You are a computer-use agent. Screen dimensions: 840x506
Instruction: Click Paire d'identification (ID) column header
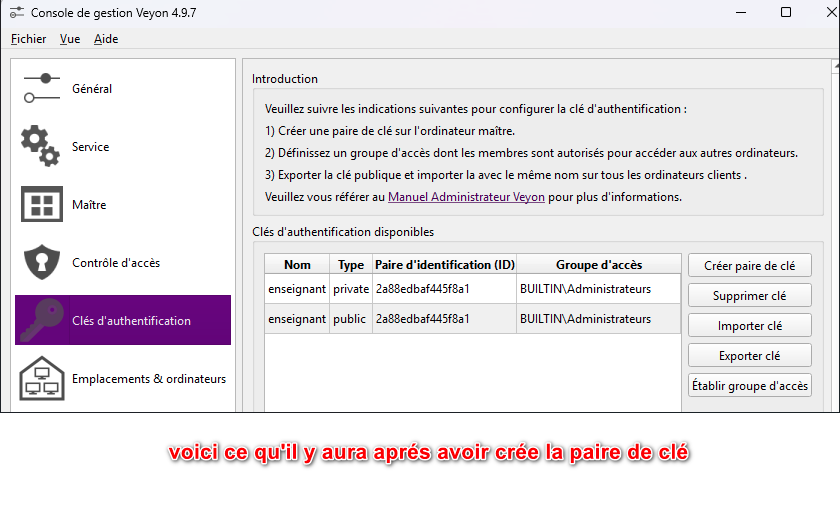coord(445,265)
